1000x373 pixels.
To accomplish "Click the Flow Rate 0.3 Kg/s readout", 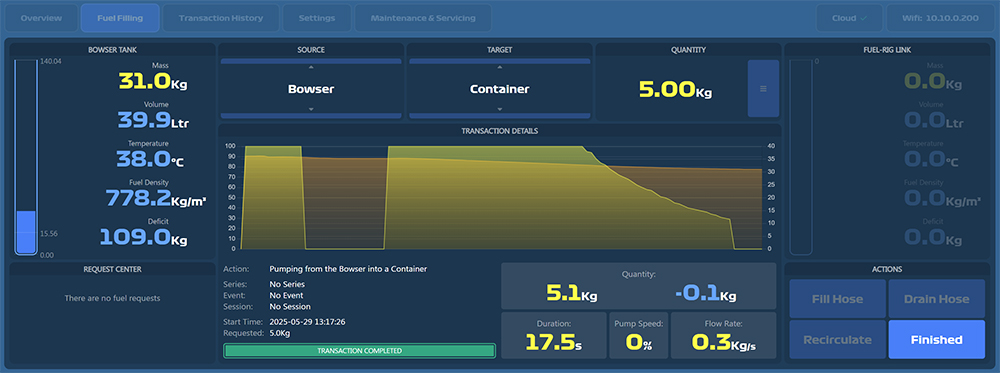I will tap(723, 335).
